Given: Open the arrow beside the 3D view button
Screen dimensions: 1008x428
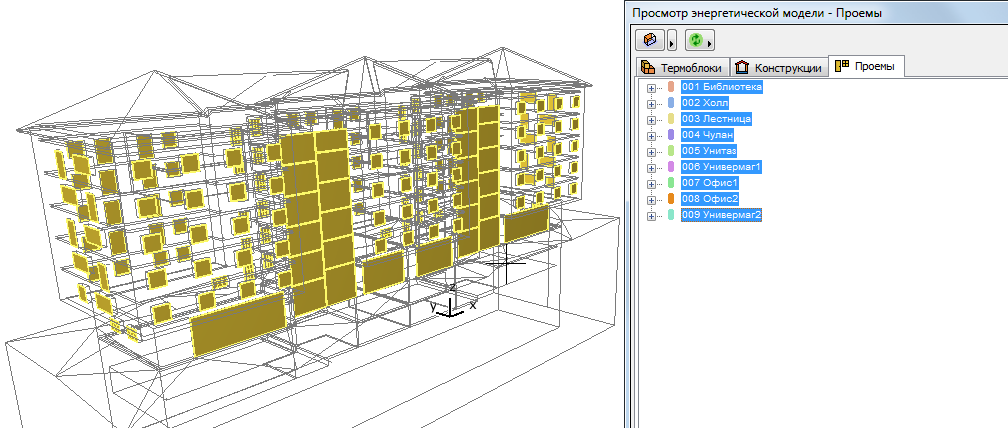Looking at the screenshot, I should click(x=672, y=40).
